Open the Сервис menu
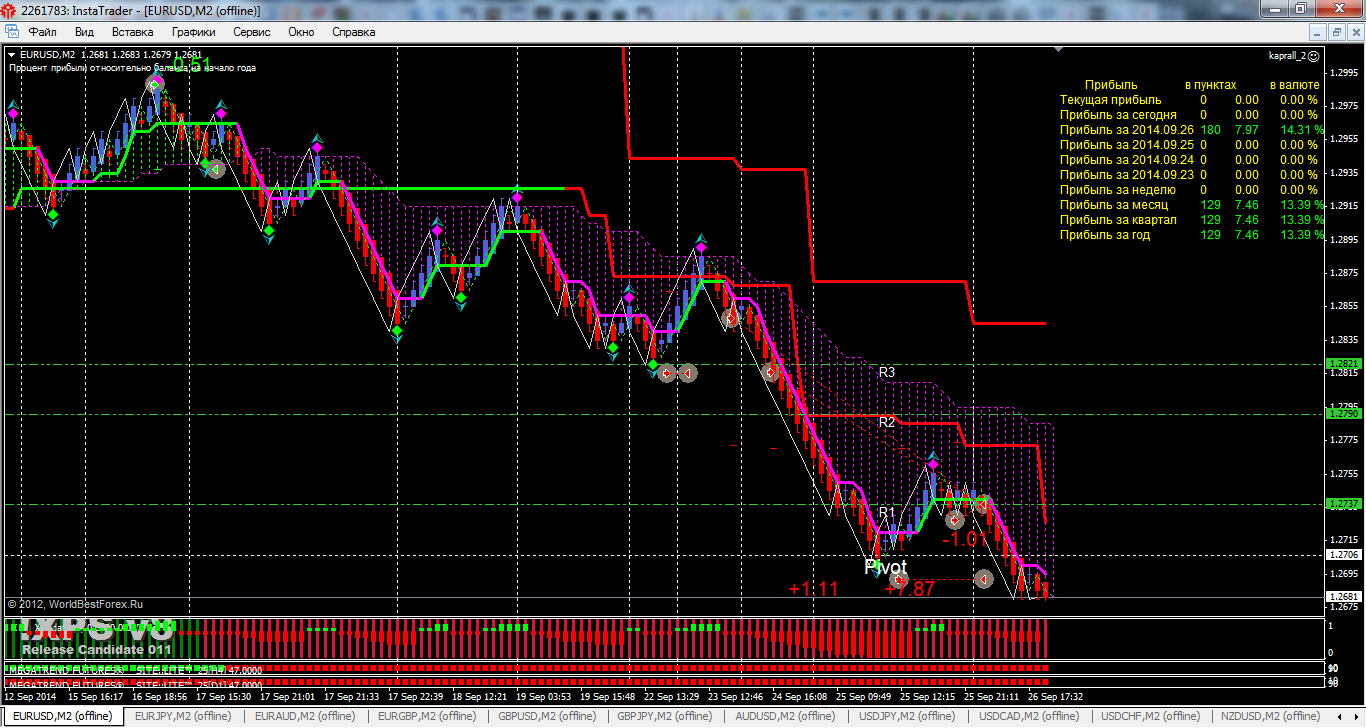The width and height of the screenshot is (1366, 728). coord(252,32)
